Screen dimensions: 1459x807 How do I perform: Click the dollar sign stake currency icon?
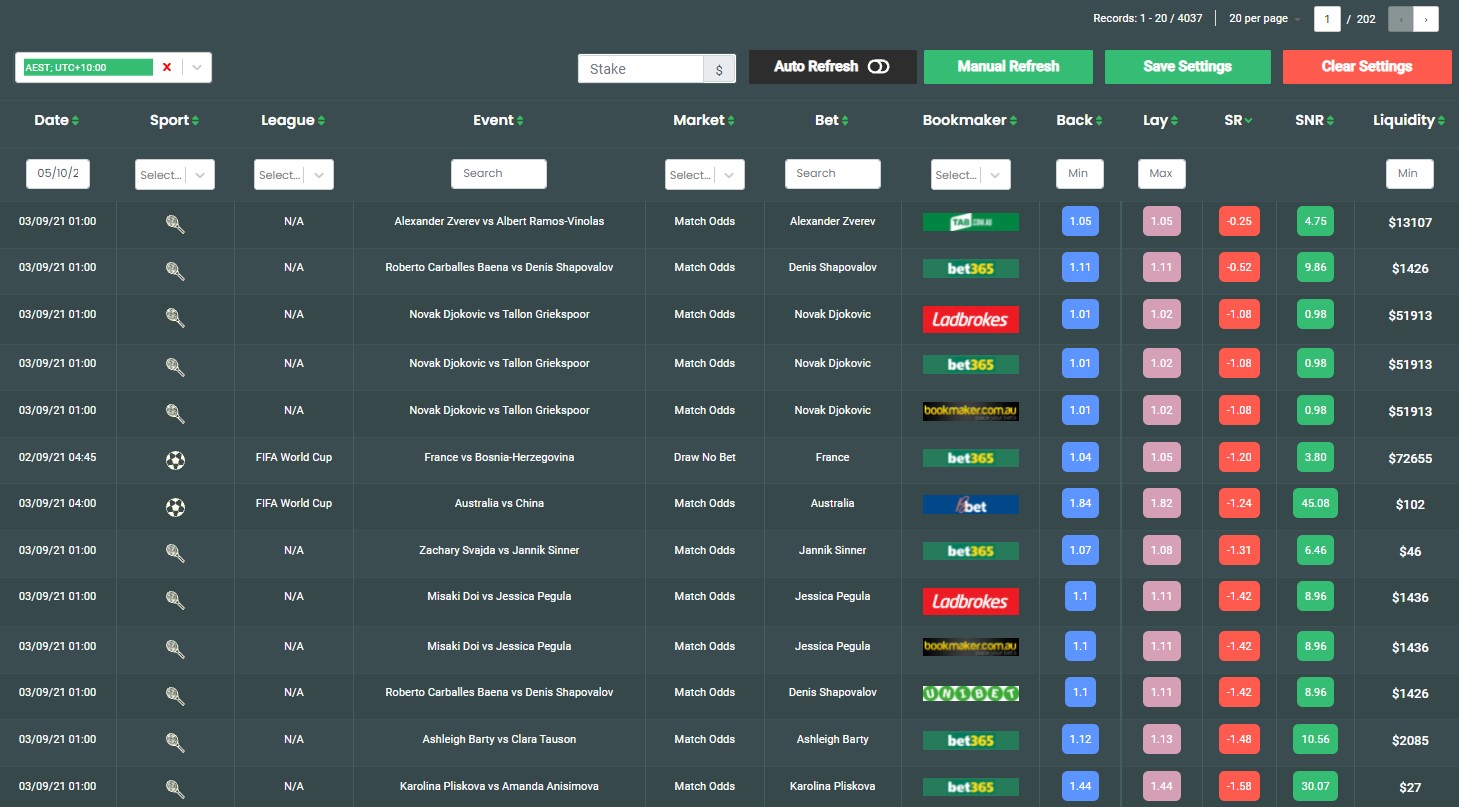point(720,69)
